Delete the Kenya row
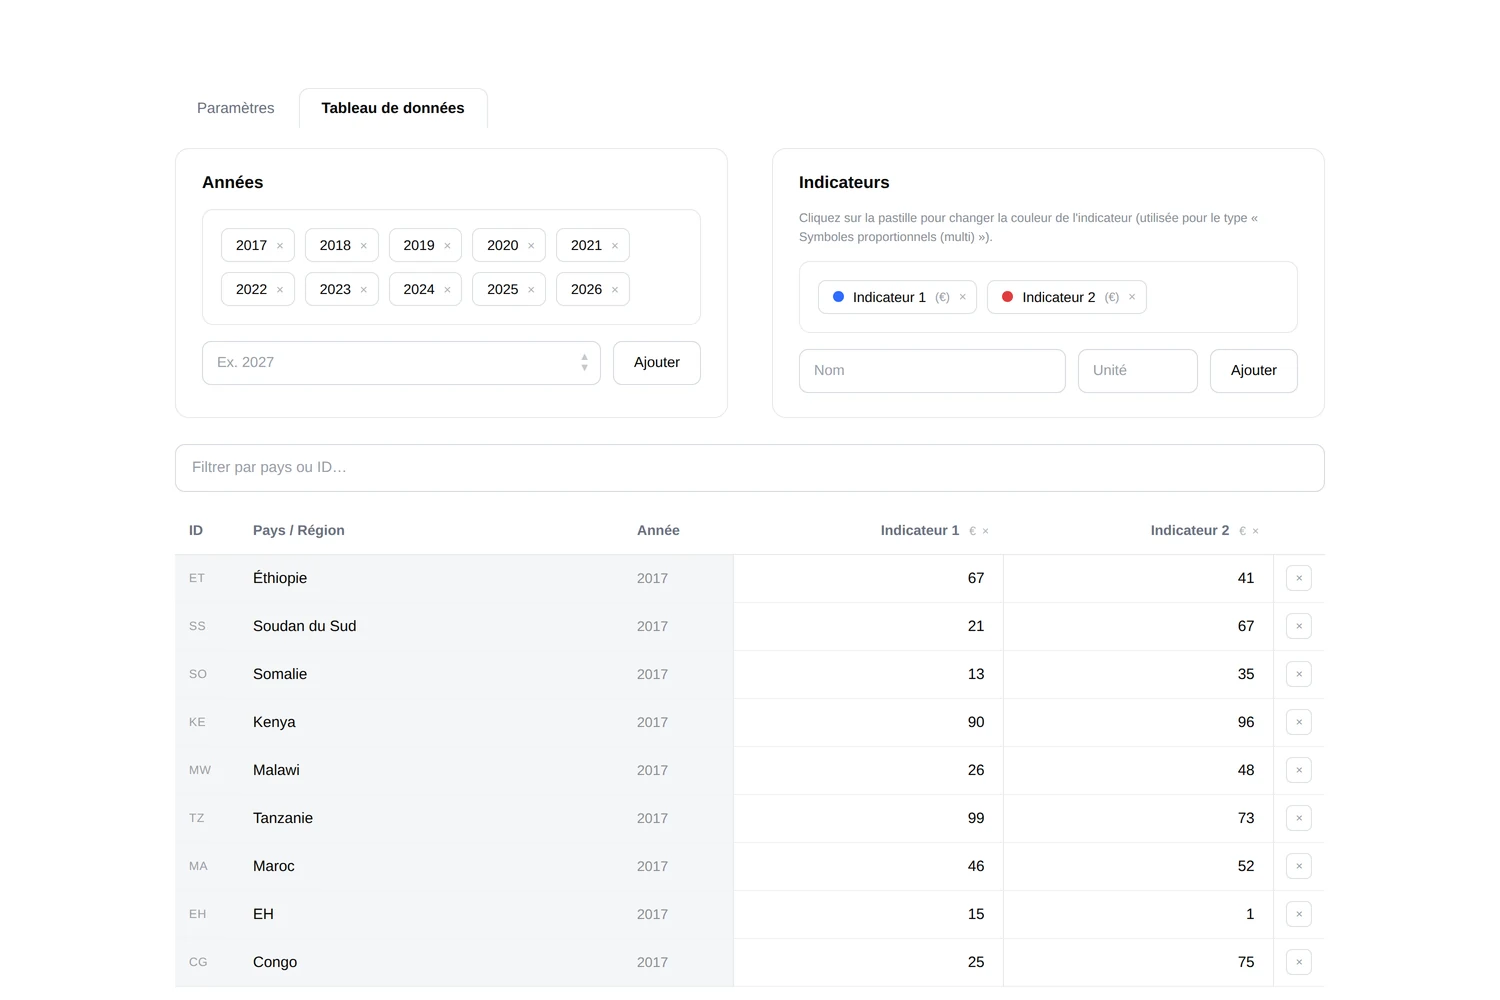1500x1000 pixels. click(1299, 722)
